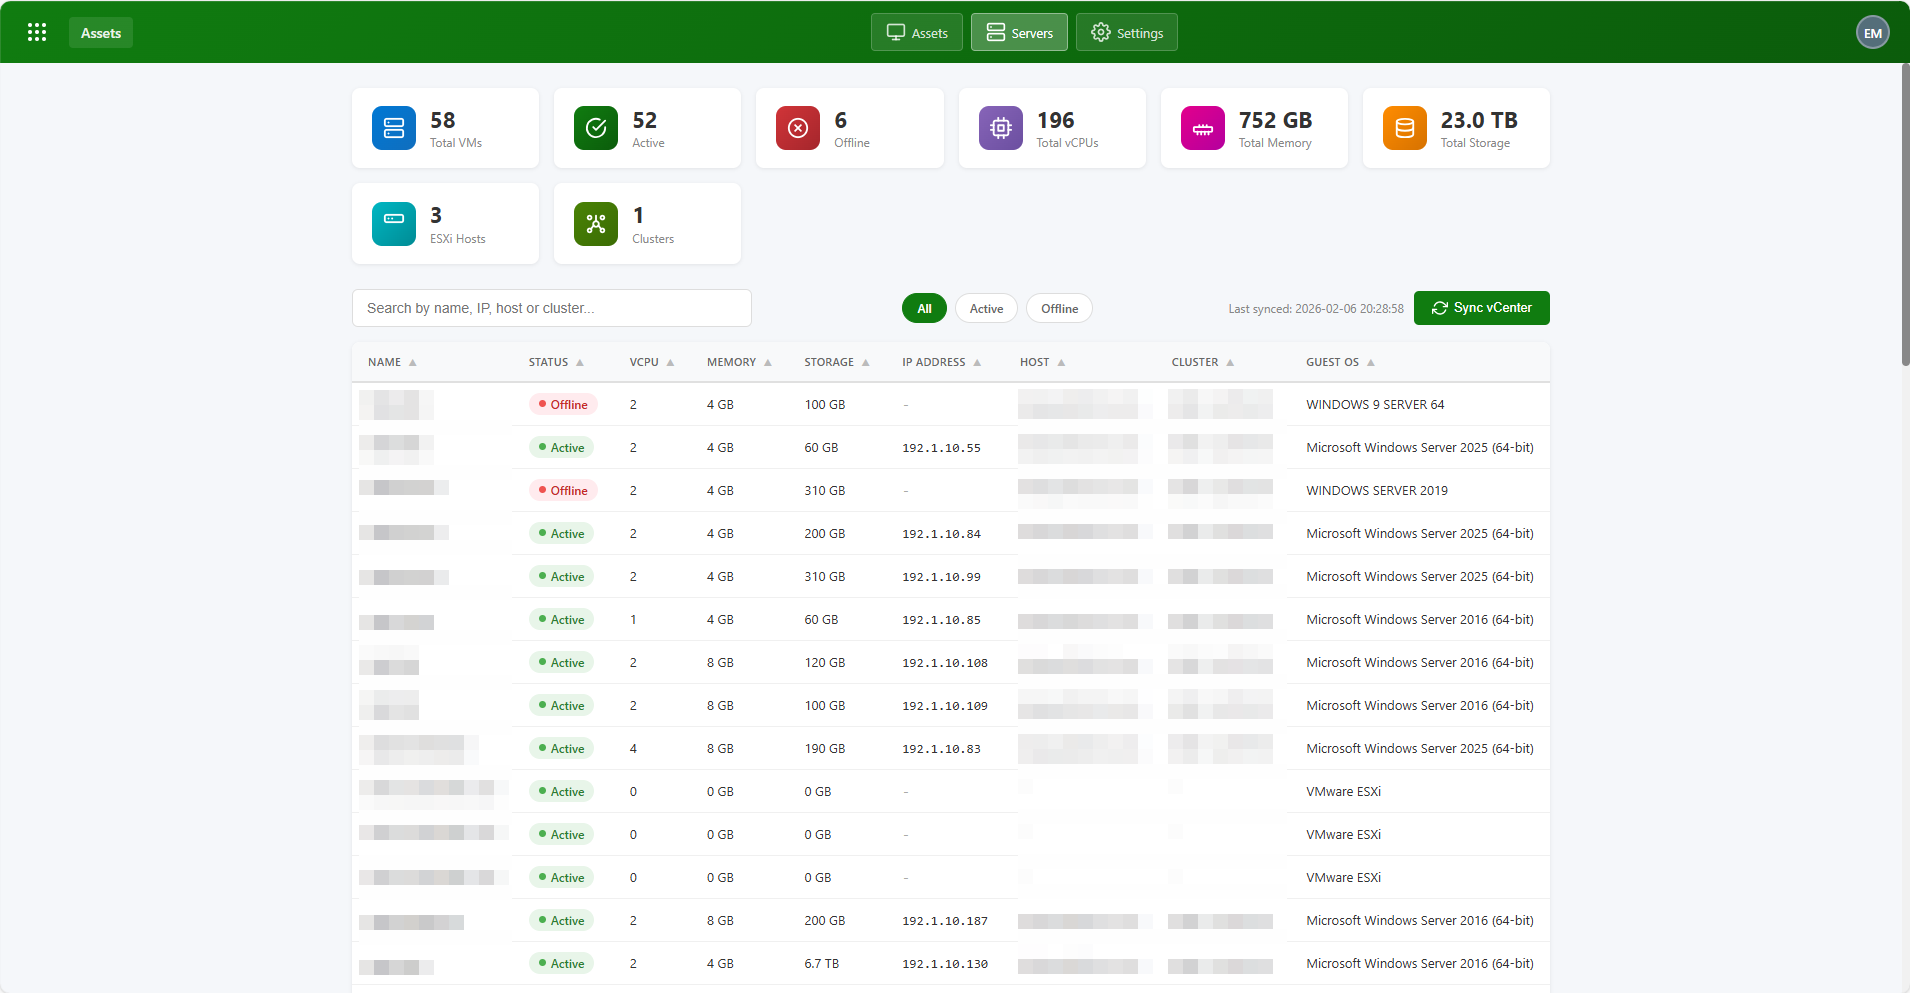Sort by the CLUSTER column header
This screenshot has width=1910, height=993.
[x=1203, y=362]
